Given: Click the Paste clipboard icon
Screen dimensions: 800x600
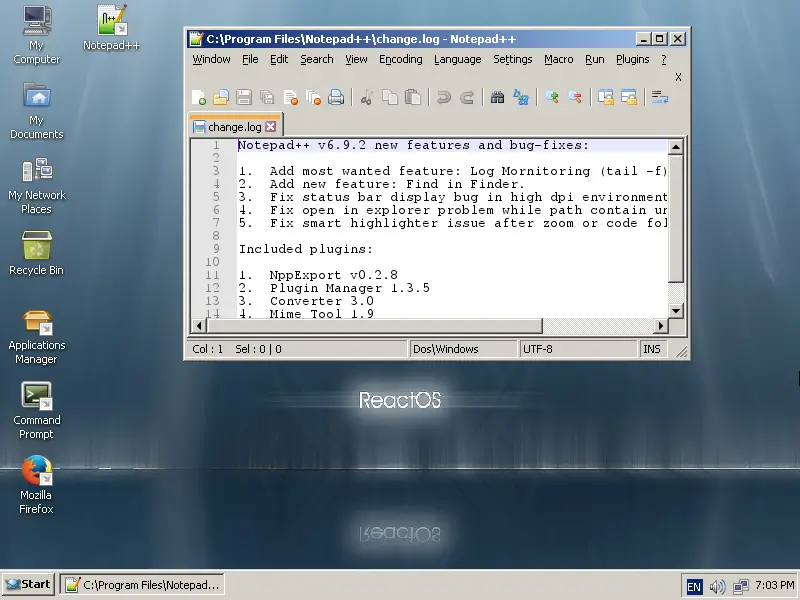Looking at the screenshot, I should click(x=412, y=97).
